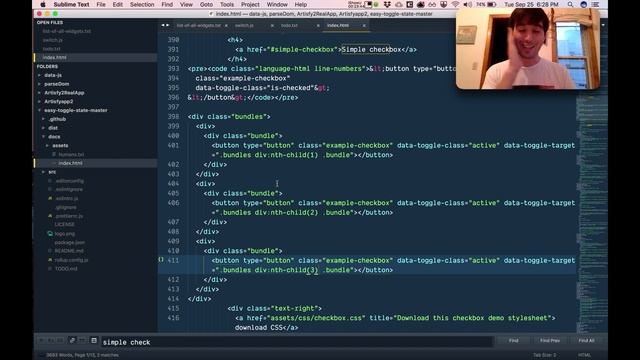Click the Find All button

[586, 340]
